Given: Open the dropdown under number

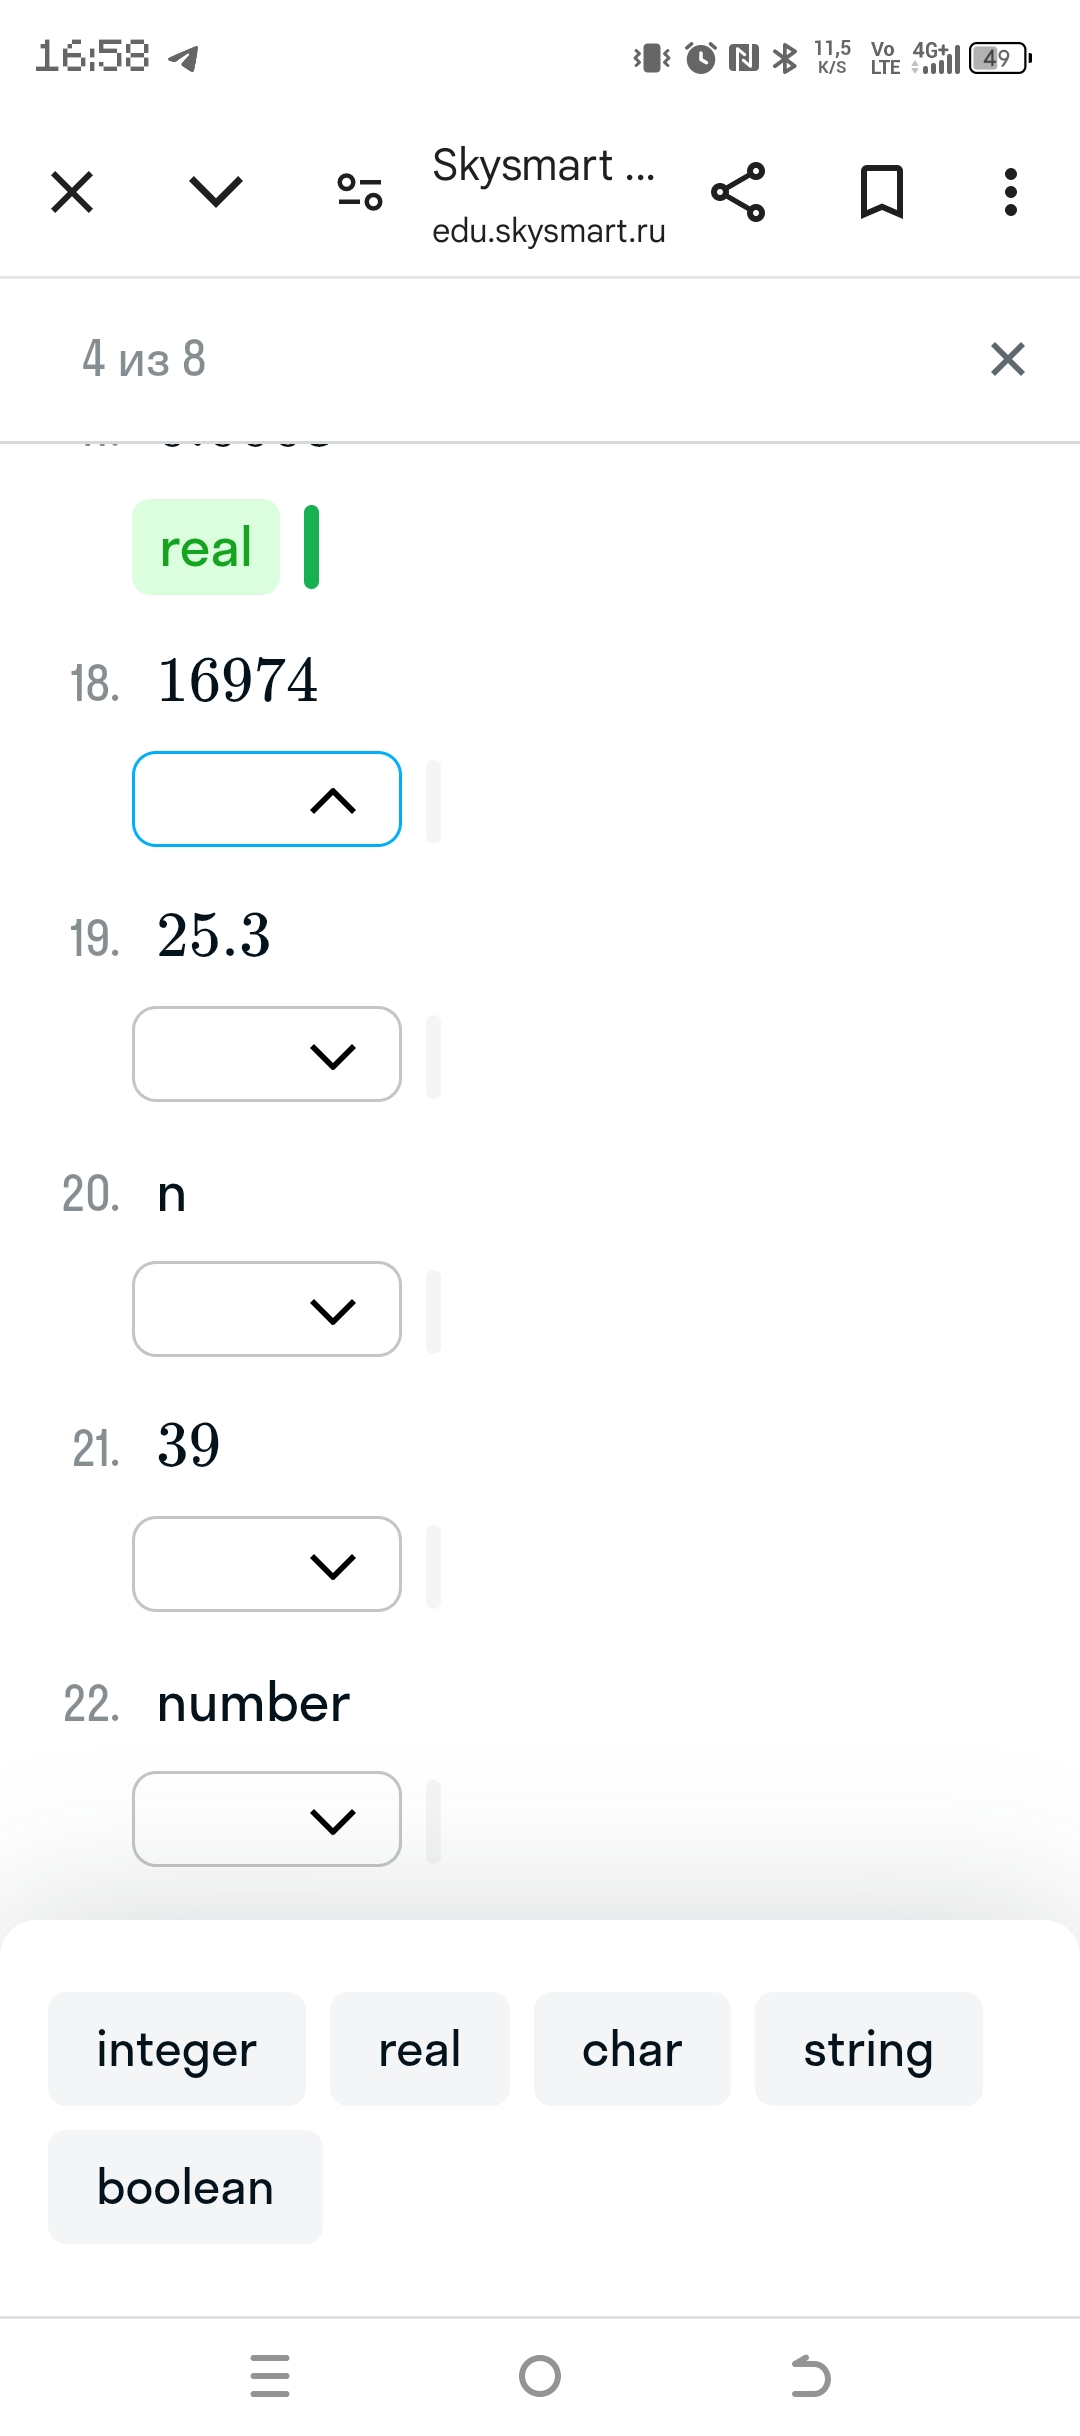Looking at the screenshot, I should (267, 1819).
